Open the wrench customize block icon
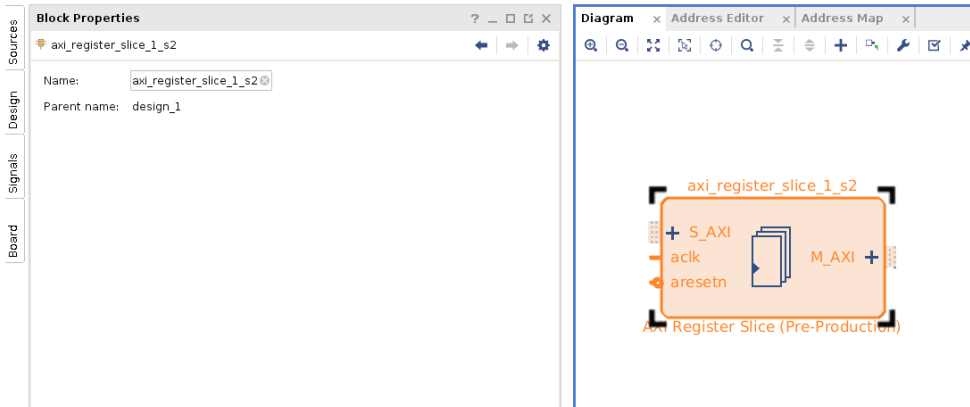Viewport: 970px width, 407px height. tap(902, 46)
